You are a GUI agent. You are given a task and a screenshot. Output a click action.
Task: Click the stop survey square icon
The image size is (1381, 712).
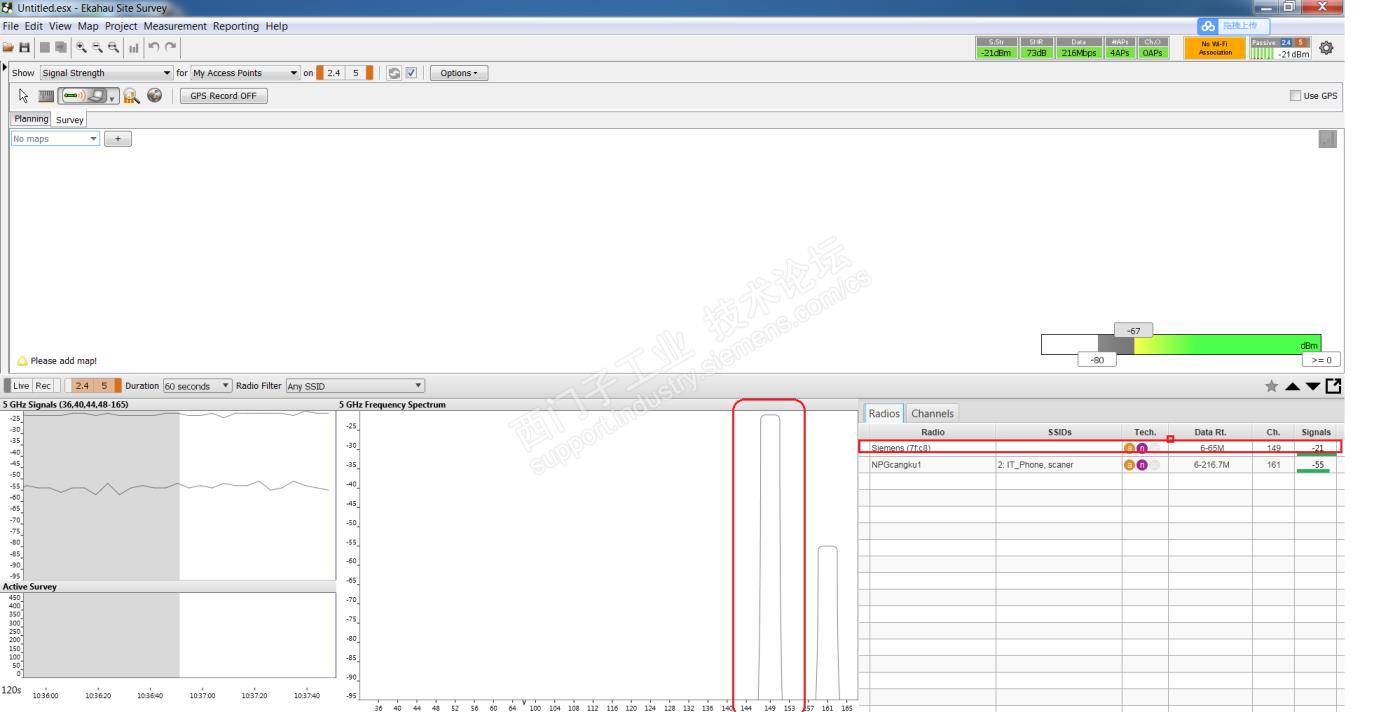click(x=45, y=47)
